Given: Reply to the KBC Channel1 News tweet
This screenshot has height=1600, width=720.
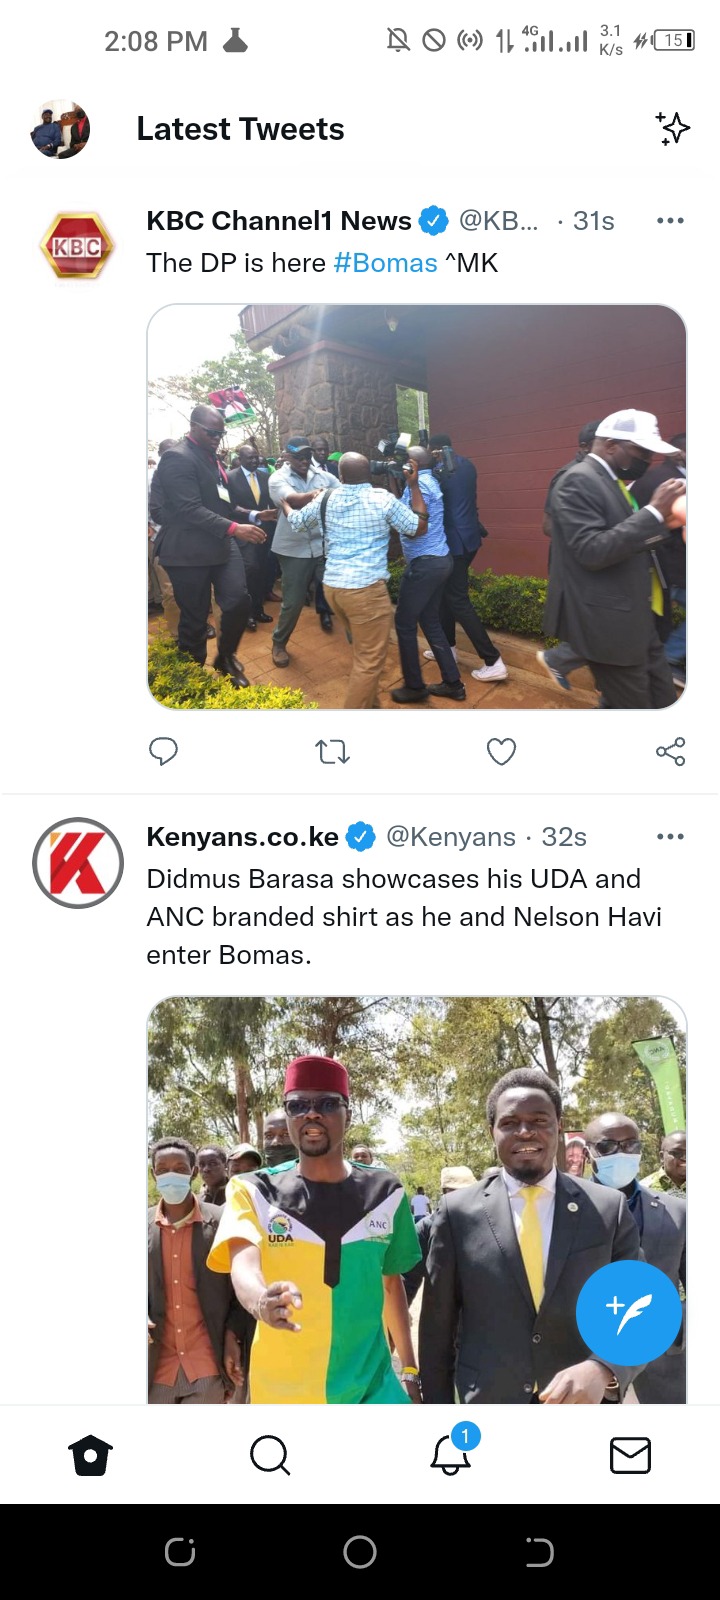Looking at the screenshot, I should (x=163, y=751).
